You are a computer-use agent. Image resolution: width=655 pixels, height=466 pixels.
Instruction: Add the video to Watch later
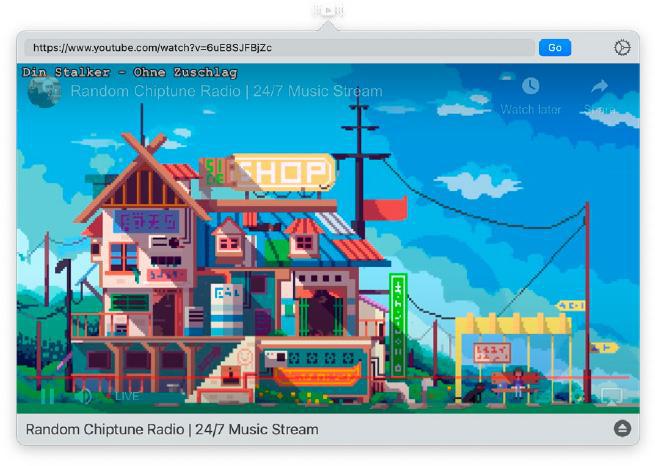531,96
